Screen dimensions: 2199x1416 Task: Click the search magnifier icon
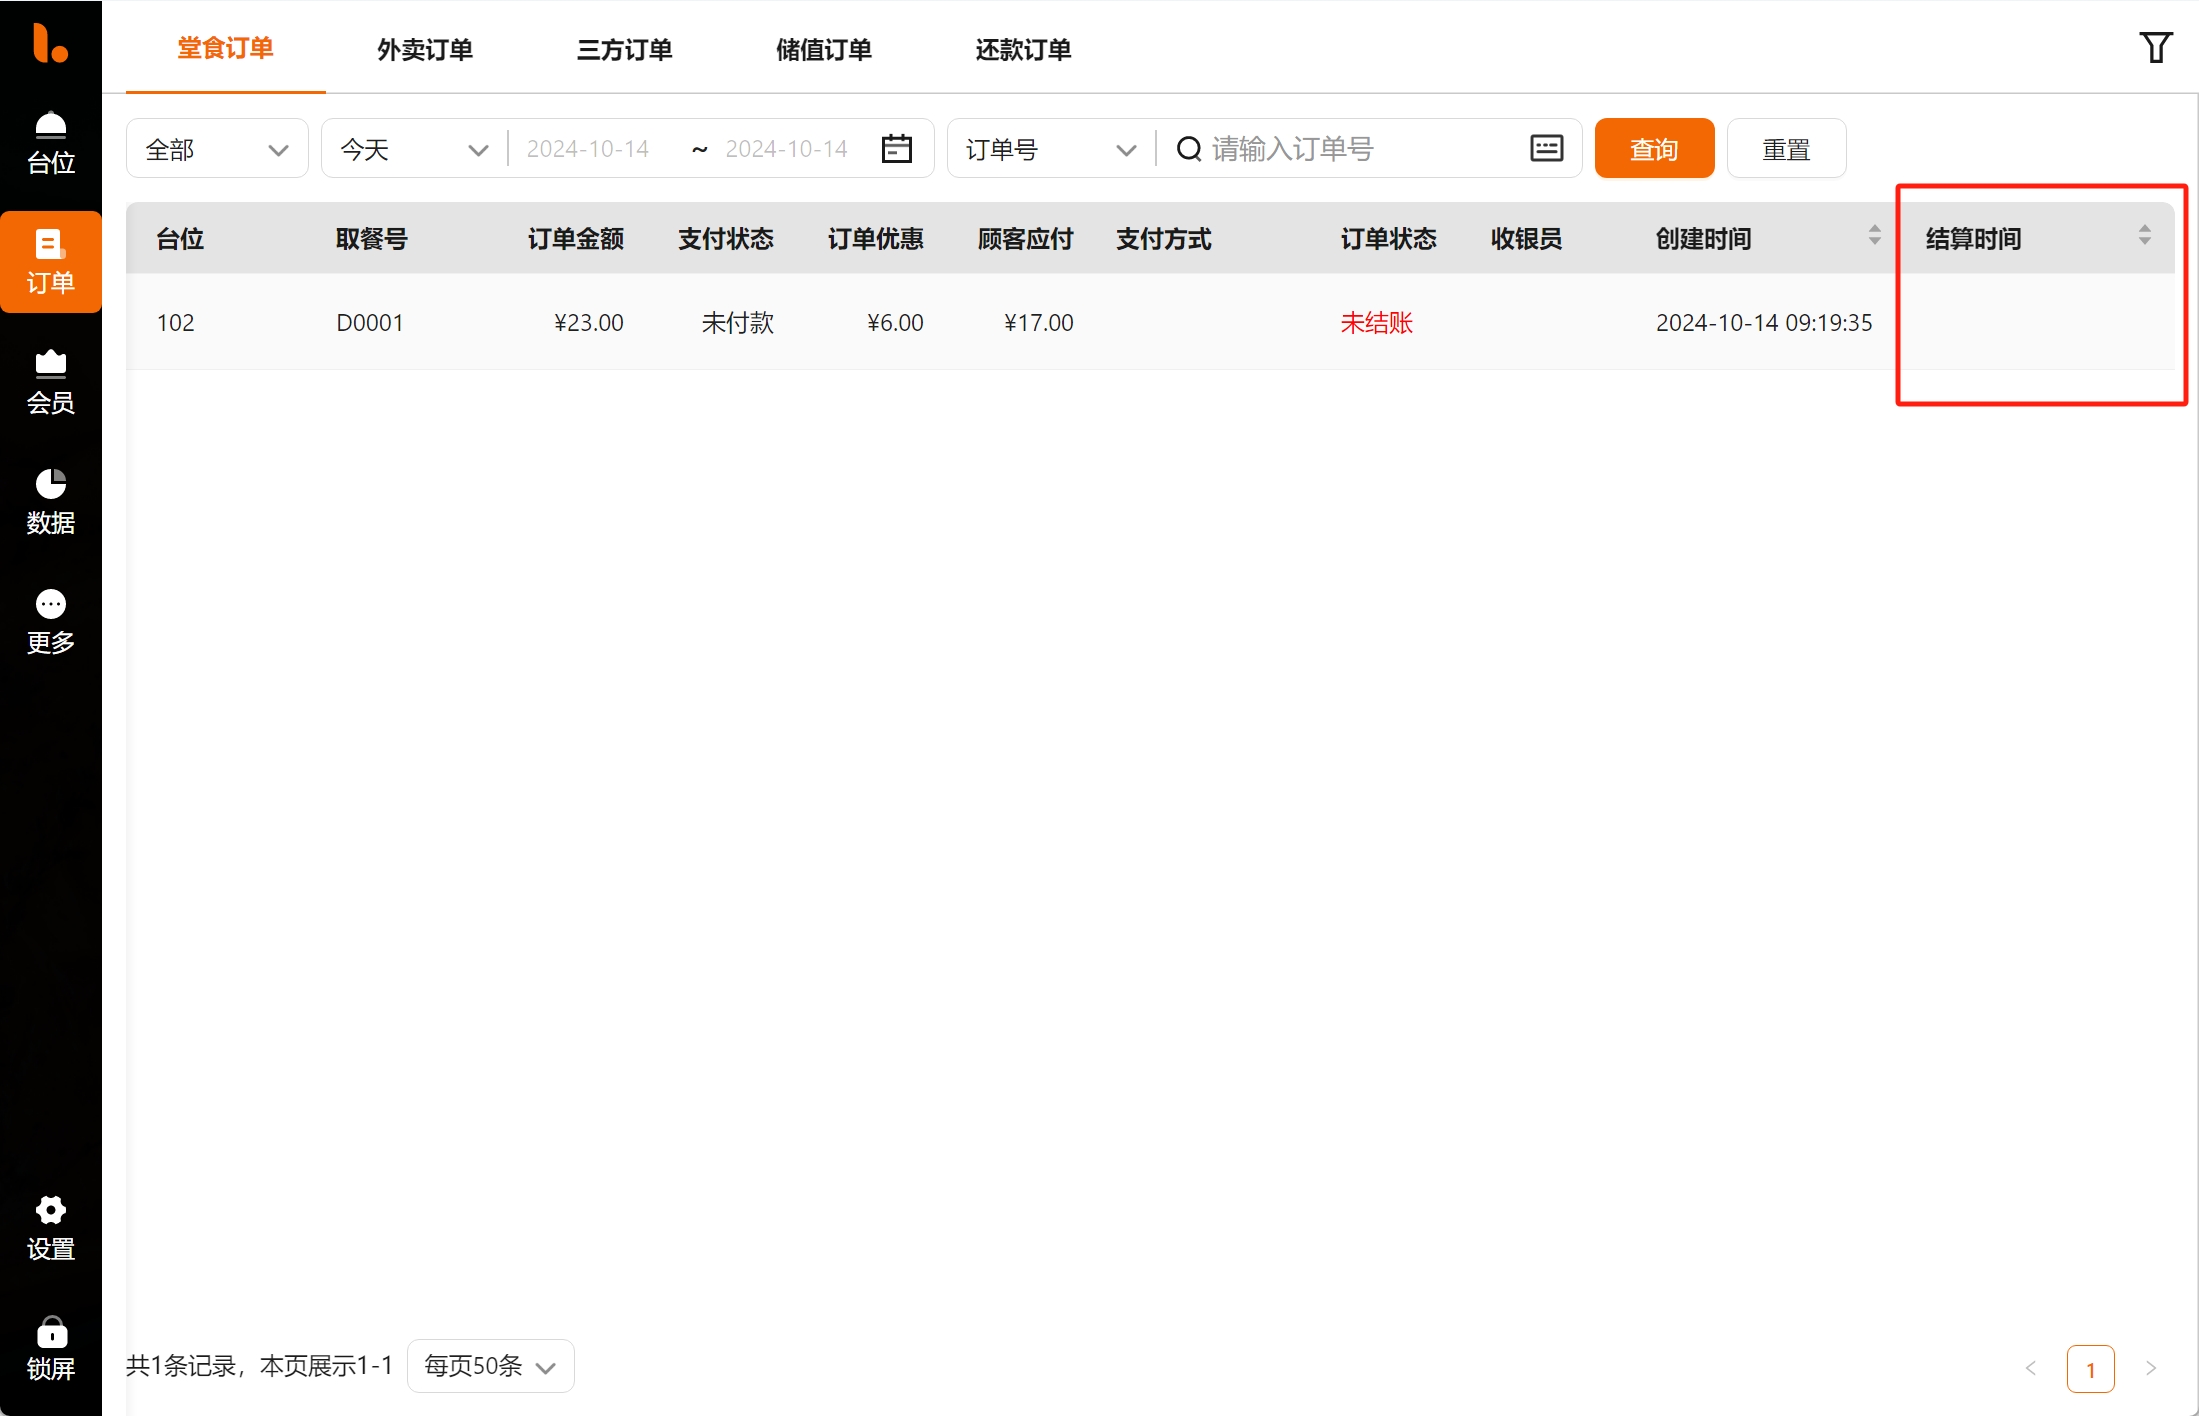point(1189,149)
